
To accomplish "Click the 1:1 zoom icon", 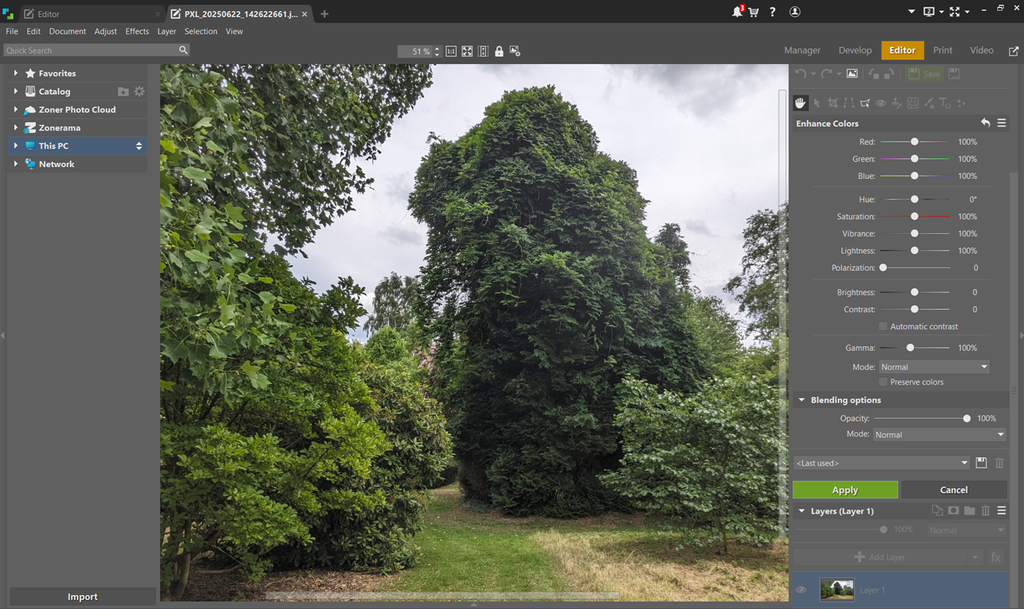I will pyautogui.click(x=452, y=51).
